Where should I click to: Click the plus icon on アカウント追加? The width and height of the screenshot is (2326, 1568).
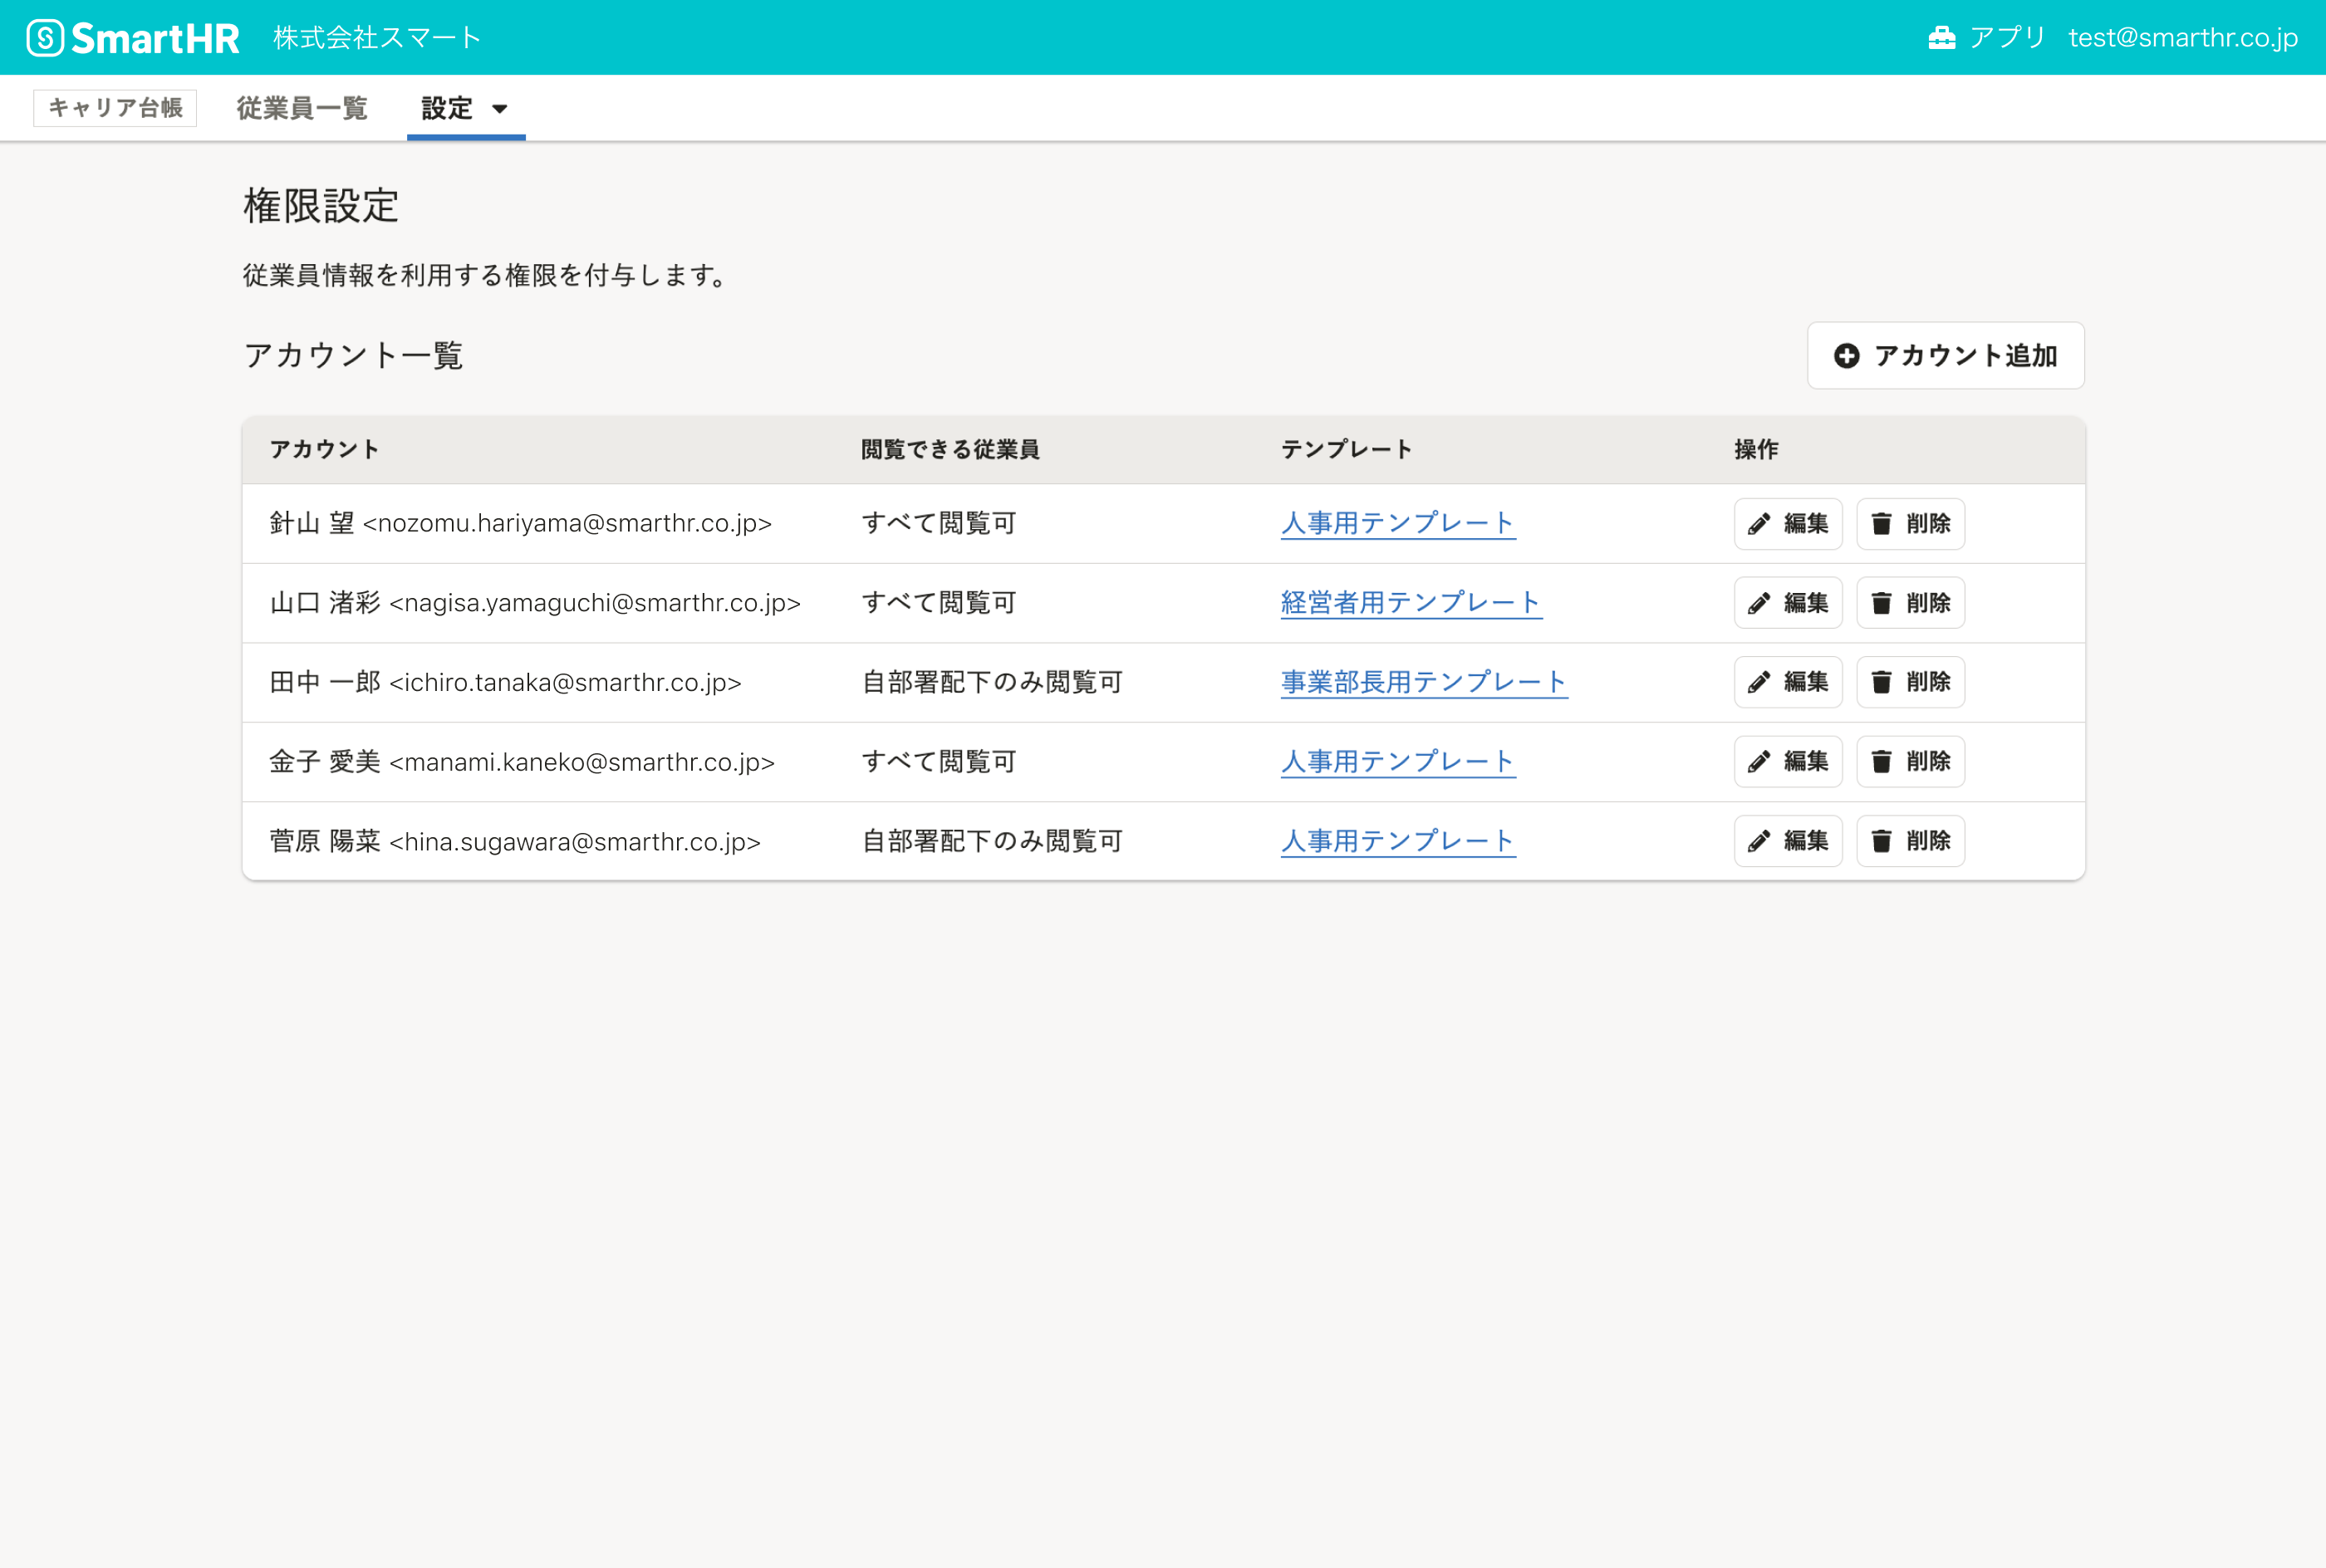coord(1846,356)
